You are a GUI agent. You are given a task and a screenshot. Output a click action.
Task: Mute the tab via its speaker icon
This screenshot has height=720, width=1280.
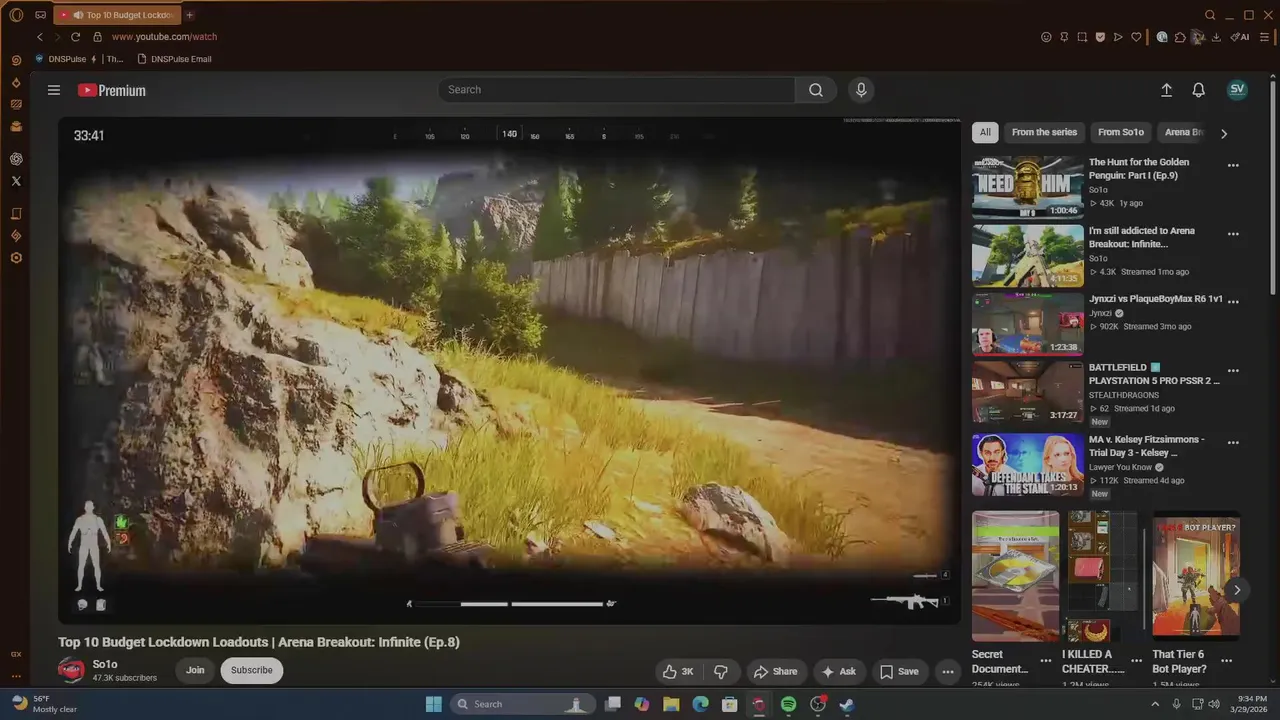77,15
